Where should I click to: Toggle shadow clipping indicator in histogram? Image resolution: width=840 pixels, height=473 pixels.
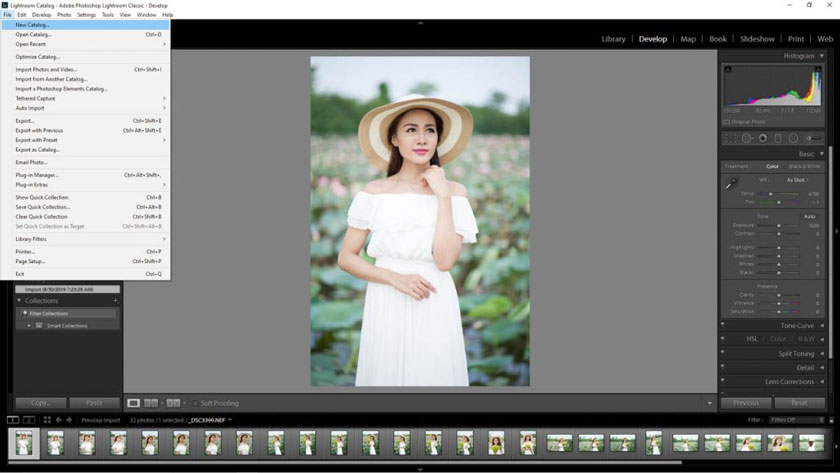pyautogui.click(x=728, y=69)
